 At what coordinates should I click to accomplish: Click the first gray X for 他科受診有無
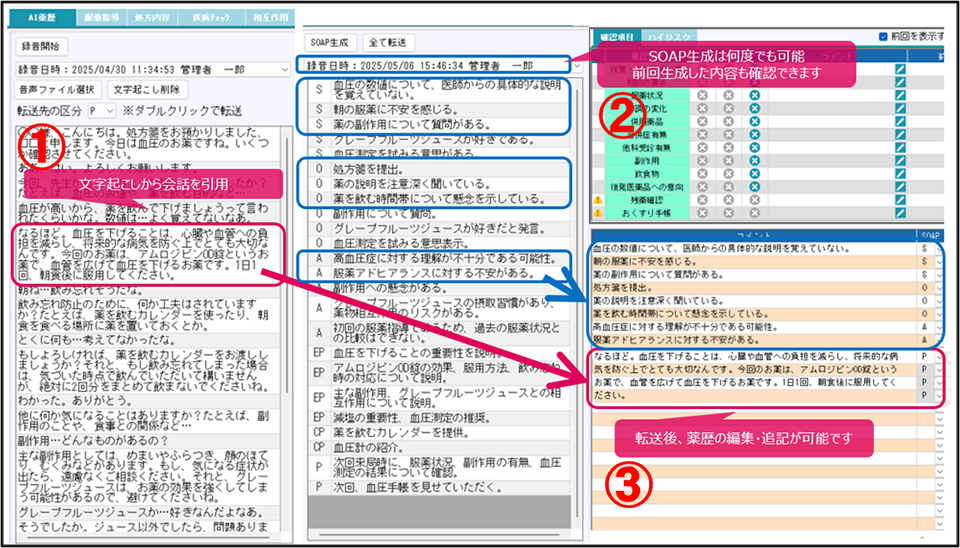[703, 146]
